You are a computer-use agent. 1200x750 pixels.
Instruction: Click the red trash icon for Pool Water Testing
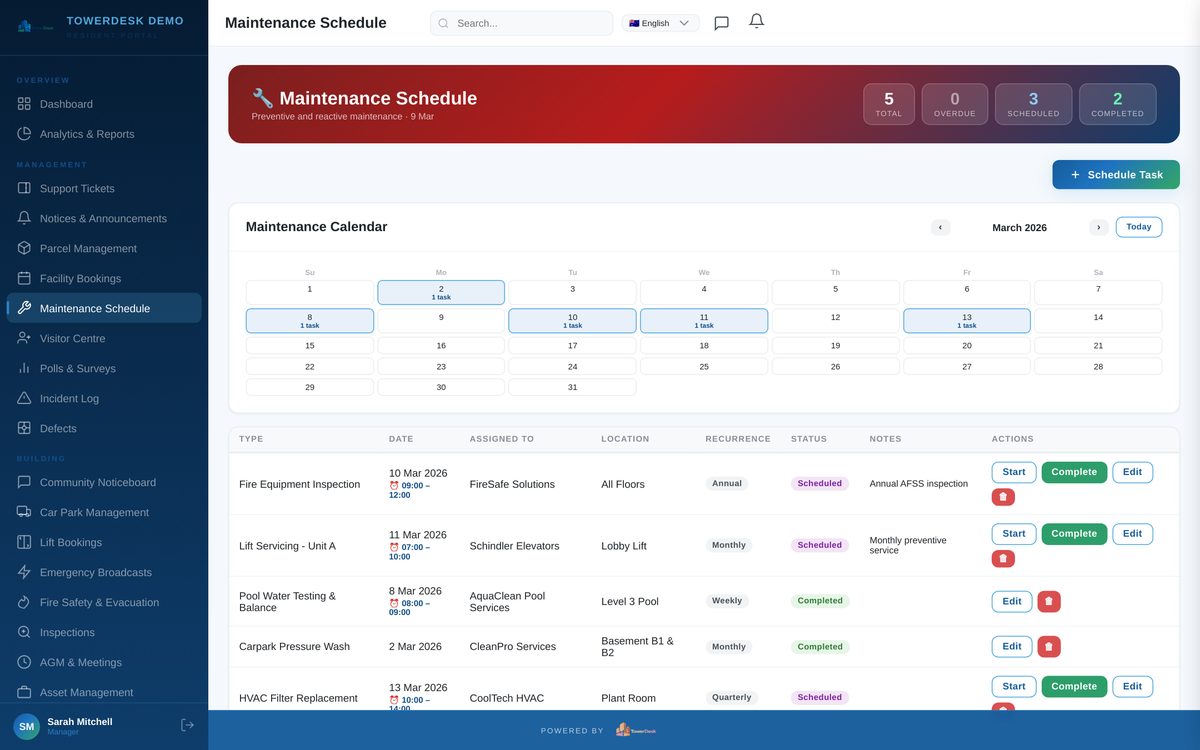point(1047,600)
